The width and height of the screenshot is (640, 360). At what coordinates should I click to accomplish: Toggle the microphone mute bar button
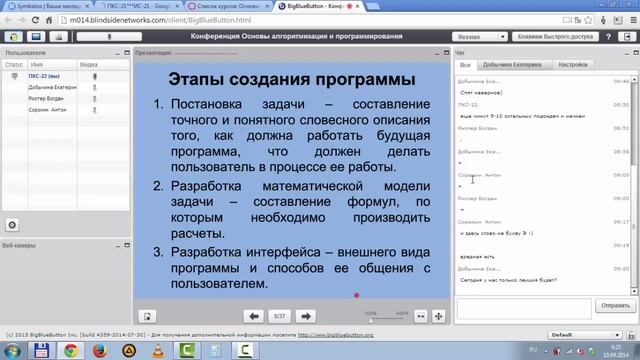pos(109,37)
